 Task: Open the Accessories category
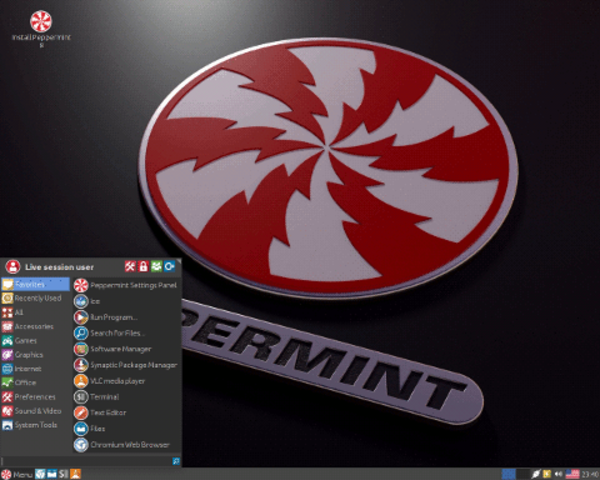[36, 327]
